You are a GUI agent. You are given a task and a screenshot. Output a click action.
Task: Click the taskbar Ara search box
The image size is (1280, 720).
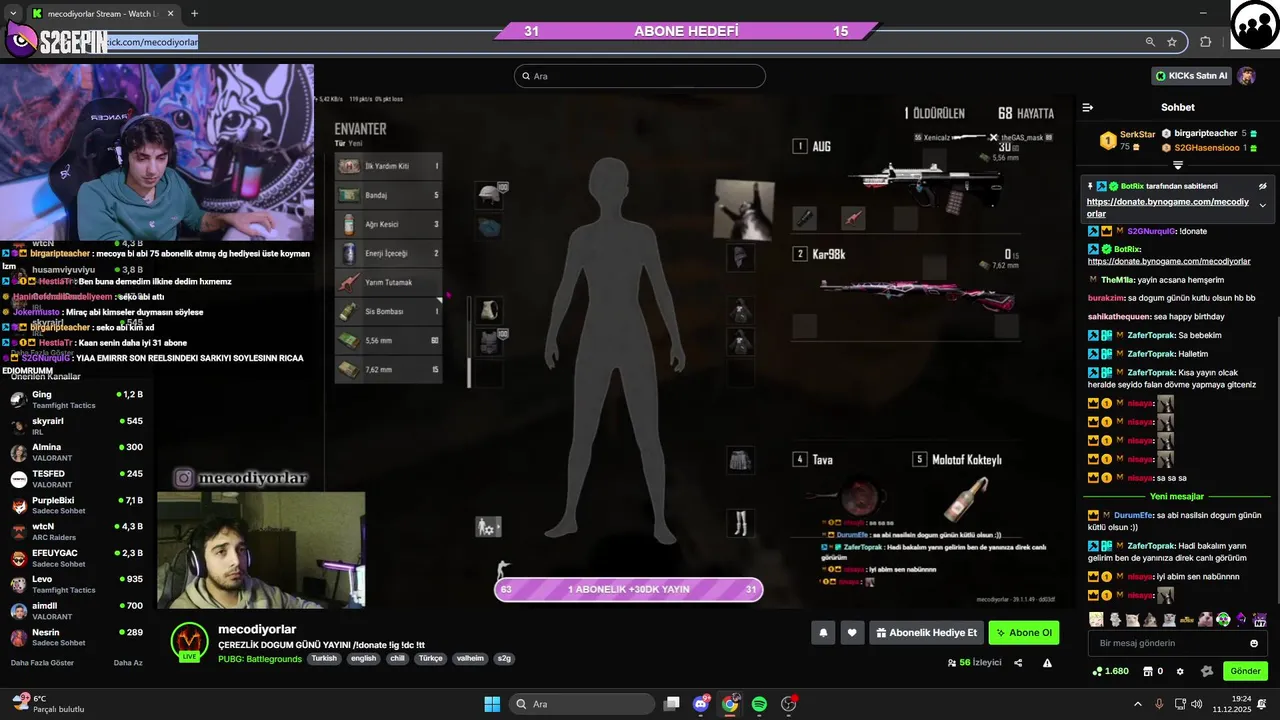(x=582, y=704)
